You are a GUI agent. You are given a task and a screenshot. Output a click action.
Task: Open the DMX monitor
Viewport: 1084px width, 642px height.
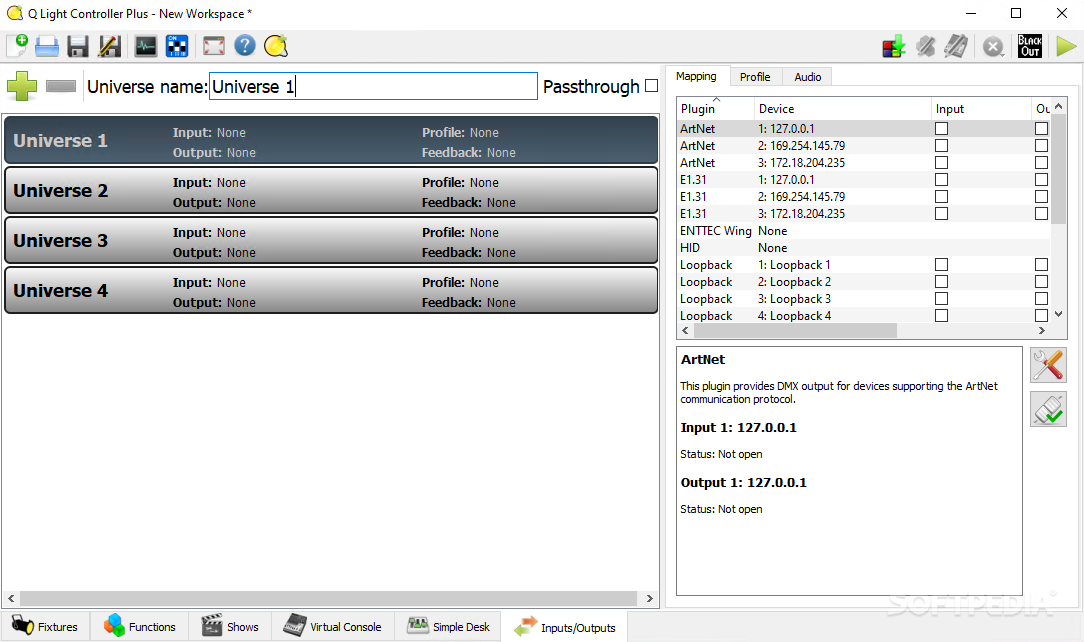click(x=146, y=46)
